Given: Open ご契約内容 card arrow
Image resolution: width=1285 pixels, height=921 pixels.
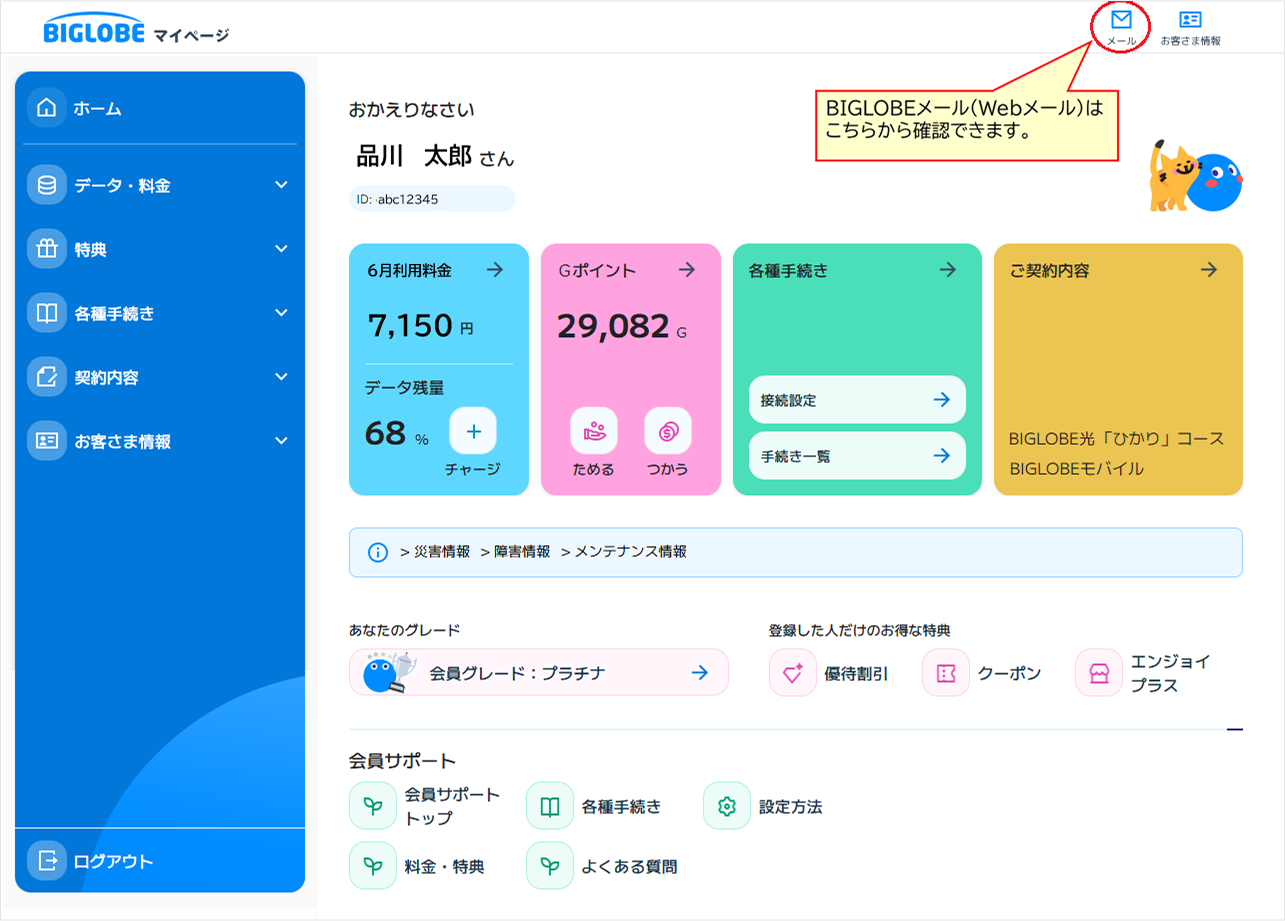Looking at the screenshot, I should (x=1209, y=270).
